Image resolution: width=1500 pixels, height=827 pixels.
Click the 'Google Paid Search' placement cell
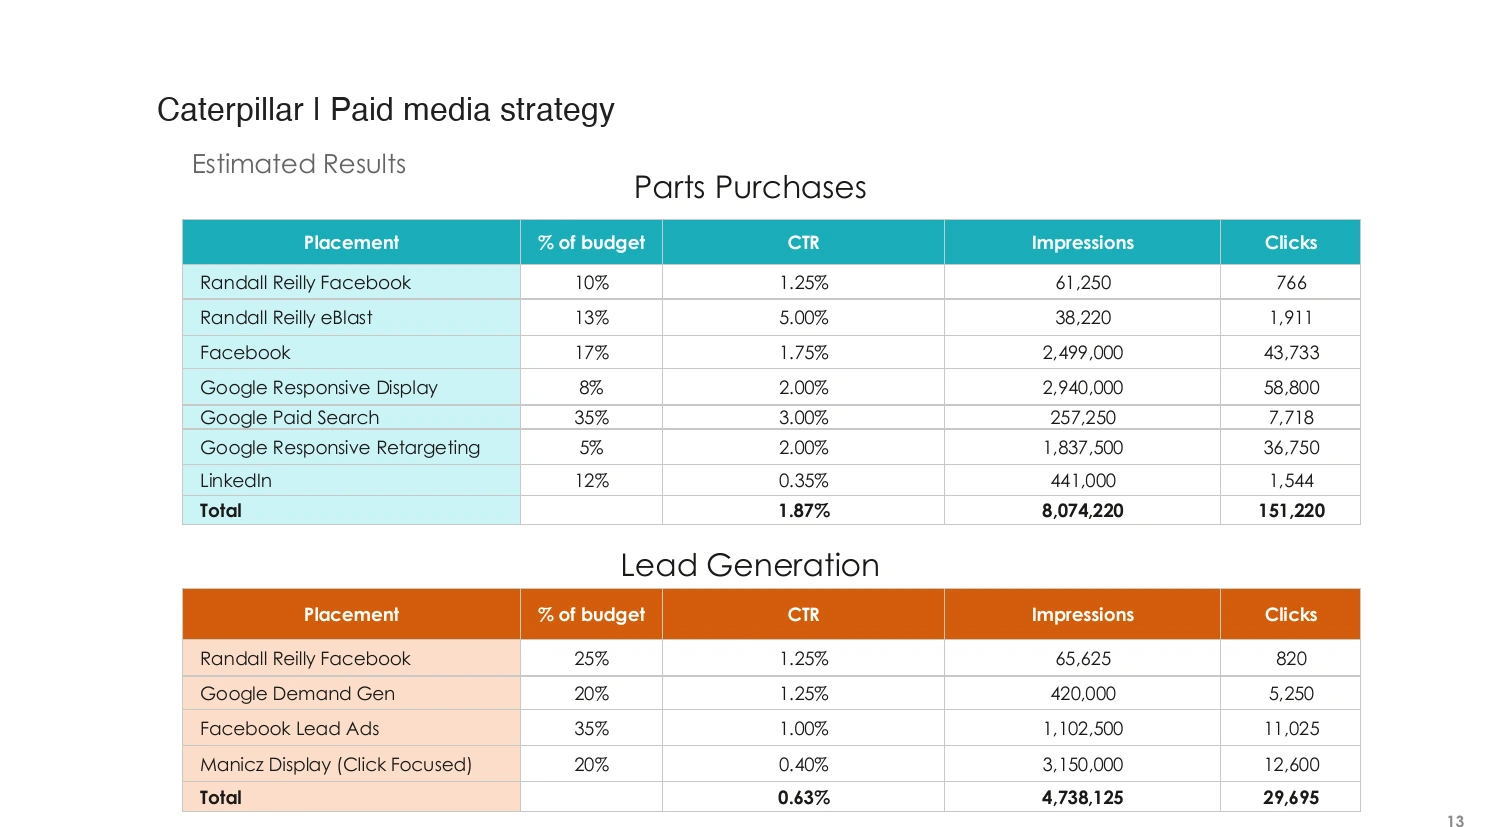point(351,418)
